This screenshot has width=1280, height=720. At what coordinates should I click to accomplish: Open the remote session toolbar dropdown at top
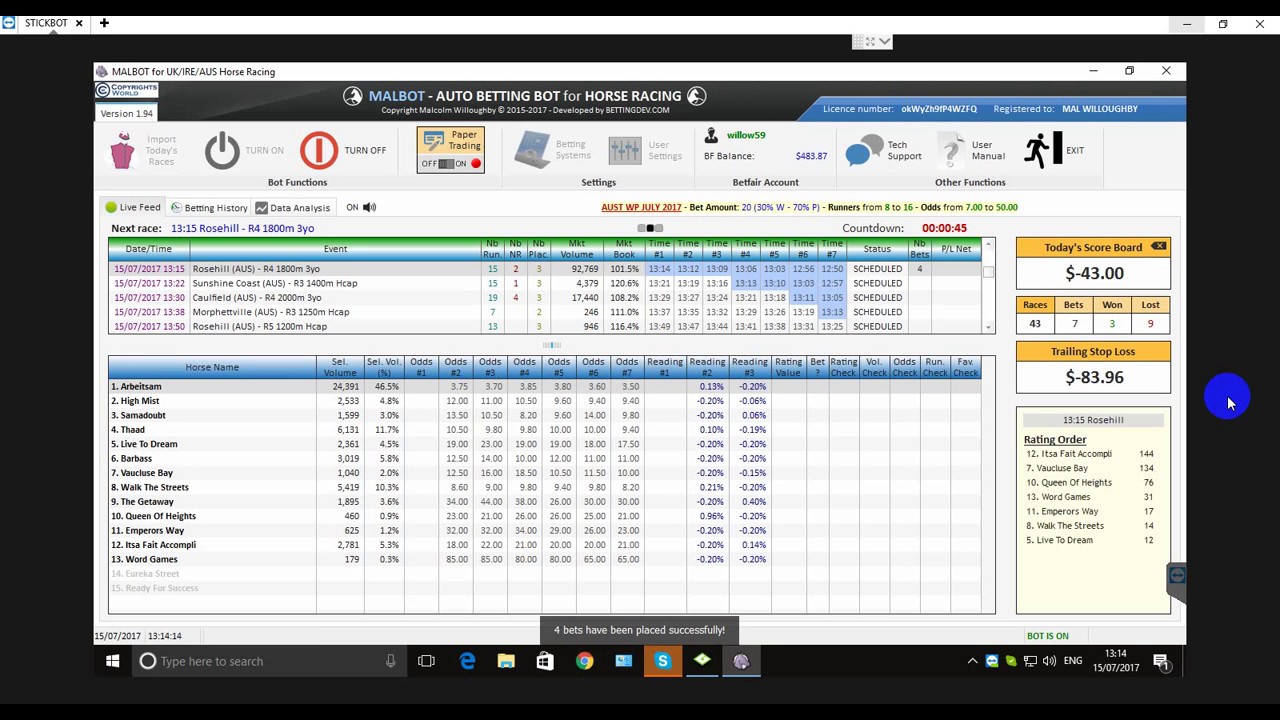click(x=885, y=41)
